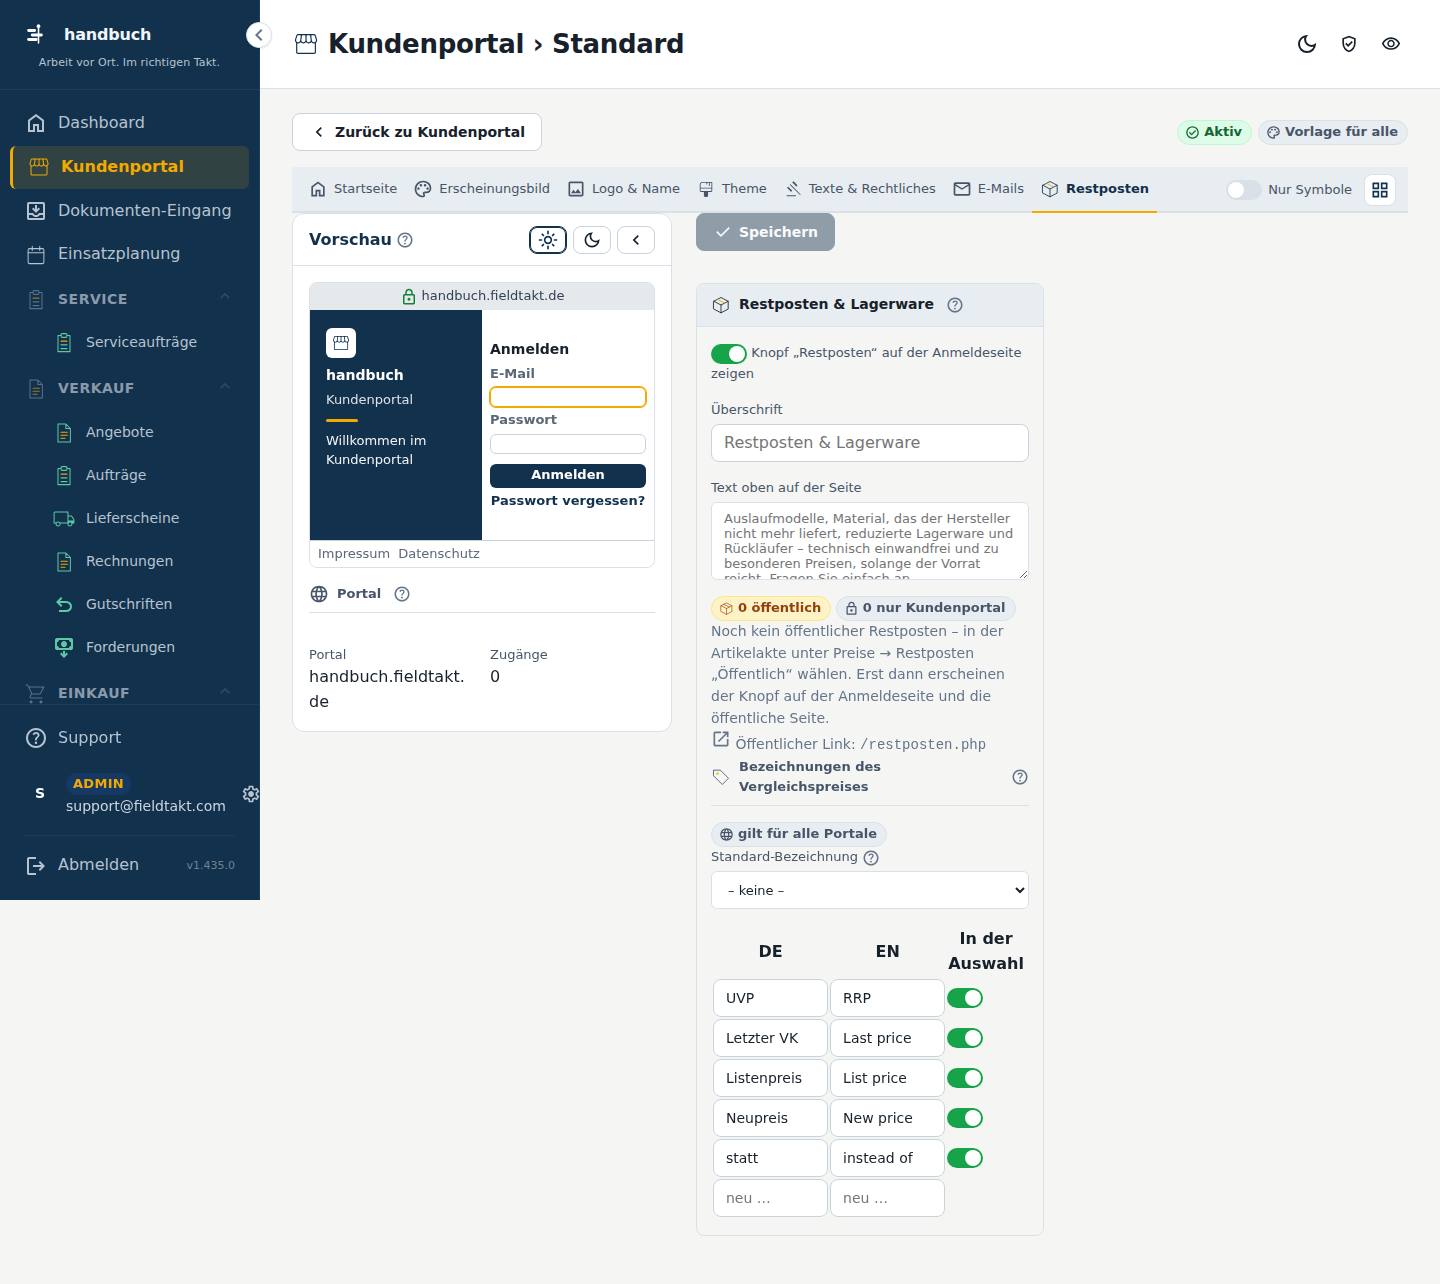Switch to the Theme tab

(x=733, y=189)
